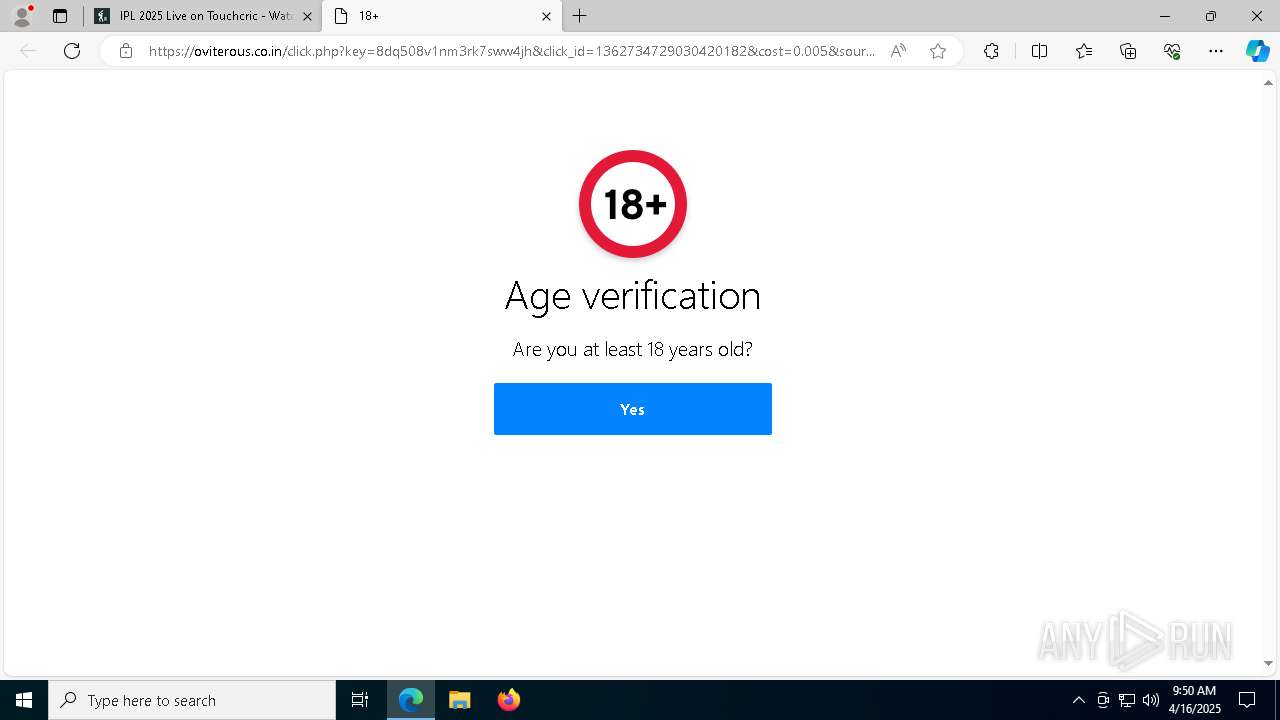View site information lock icon

[126, 51]
